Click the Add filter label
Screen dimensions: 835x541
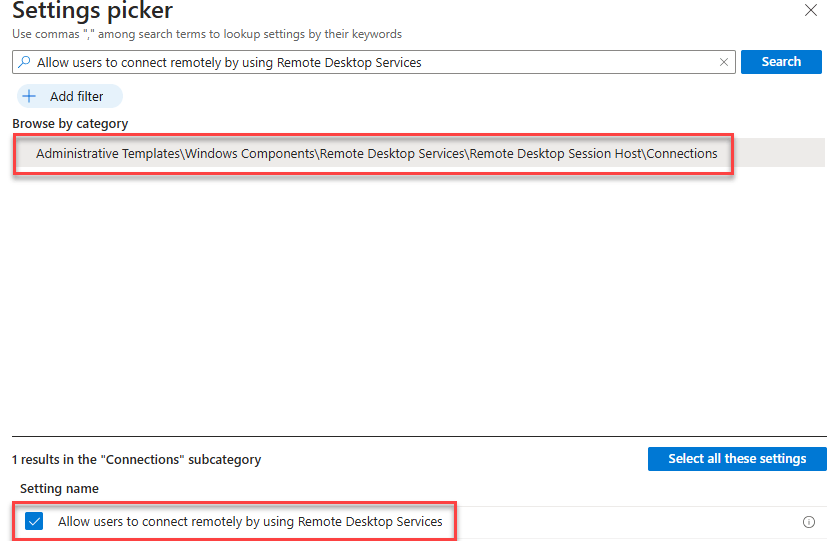coord(77,97)
